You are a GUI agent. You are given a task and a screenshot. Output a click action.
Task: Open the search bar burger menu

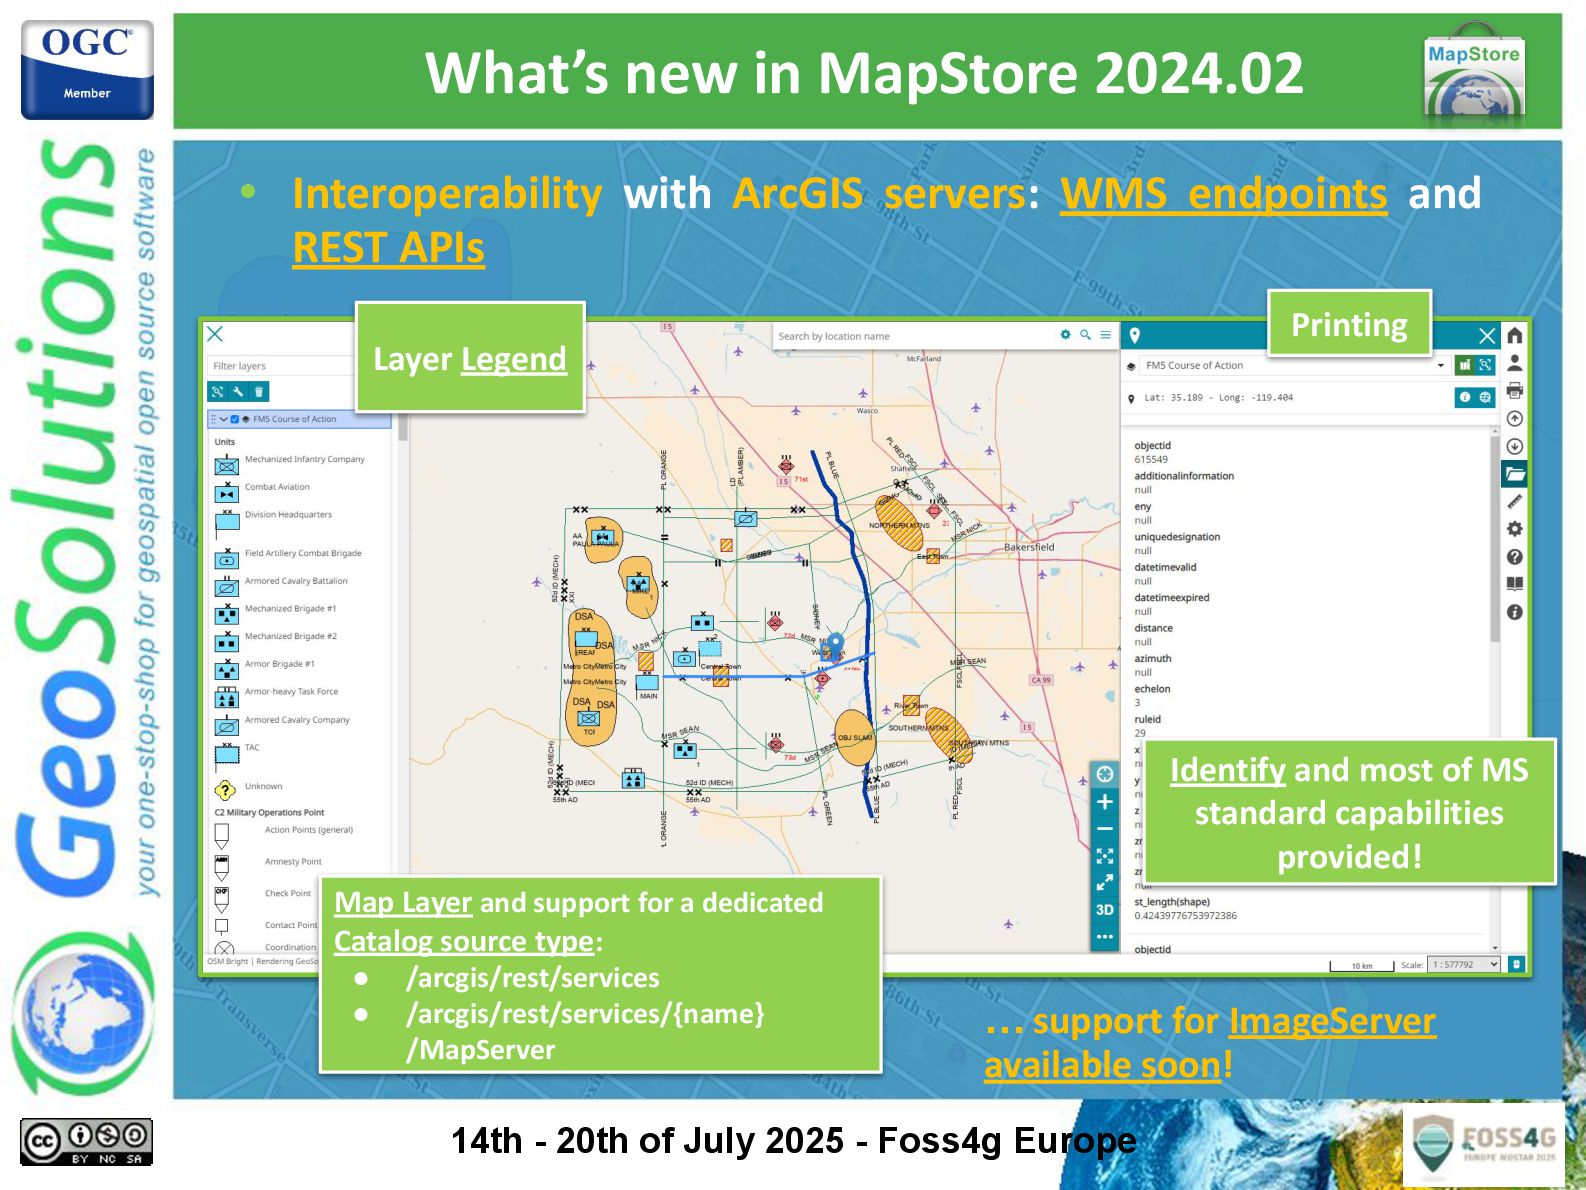click(1105, 335)
